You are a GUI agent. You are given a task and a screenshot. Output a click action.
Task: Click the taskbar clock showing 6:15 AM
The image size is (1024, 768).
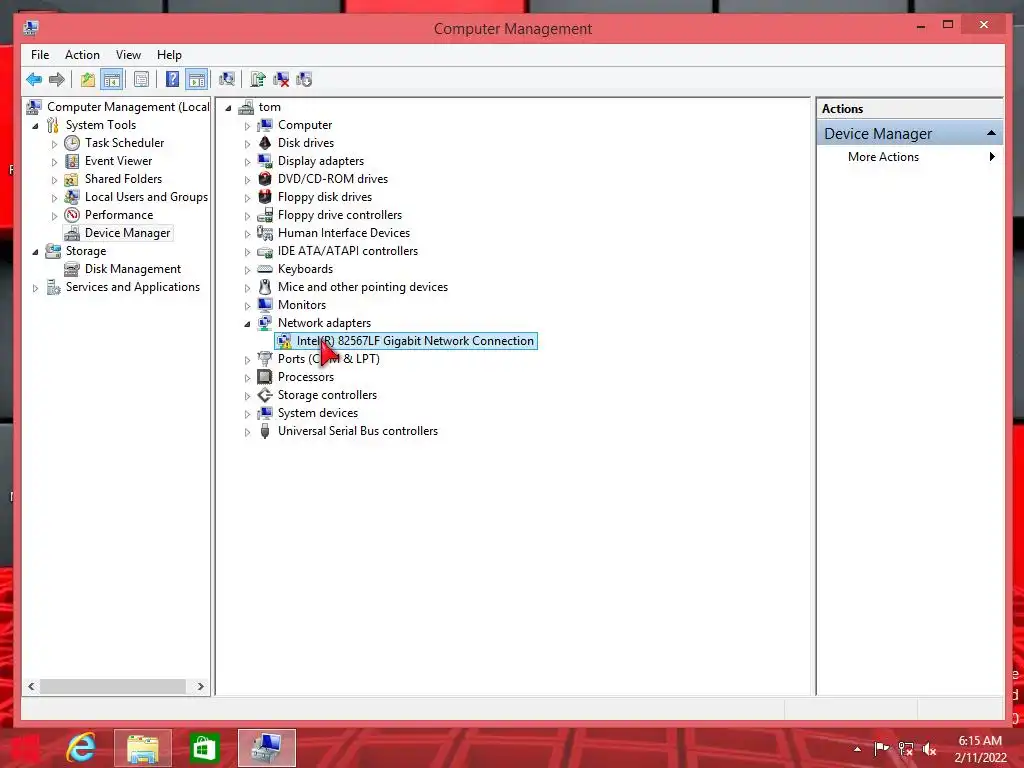click(x=980, y=748)
